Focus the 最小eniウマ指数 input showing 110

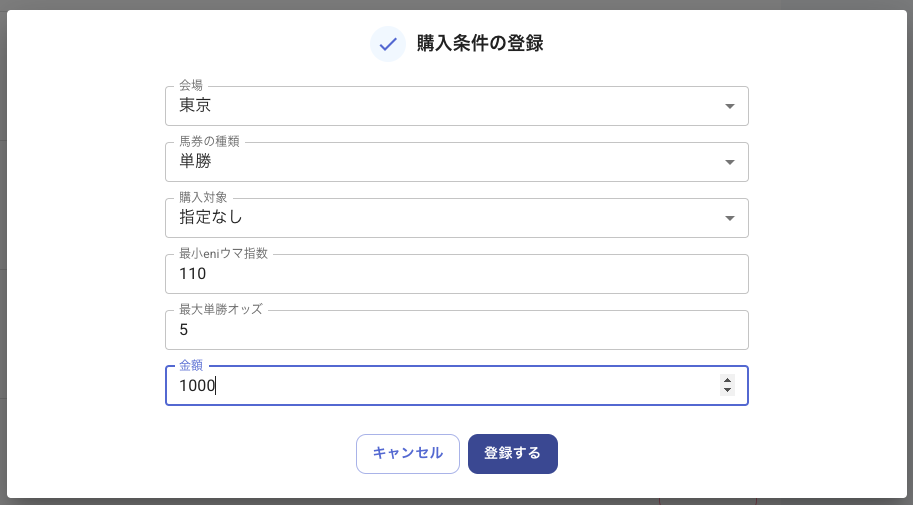(x=456, y=274)
